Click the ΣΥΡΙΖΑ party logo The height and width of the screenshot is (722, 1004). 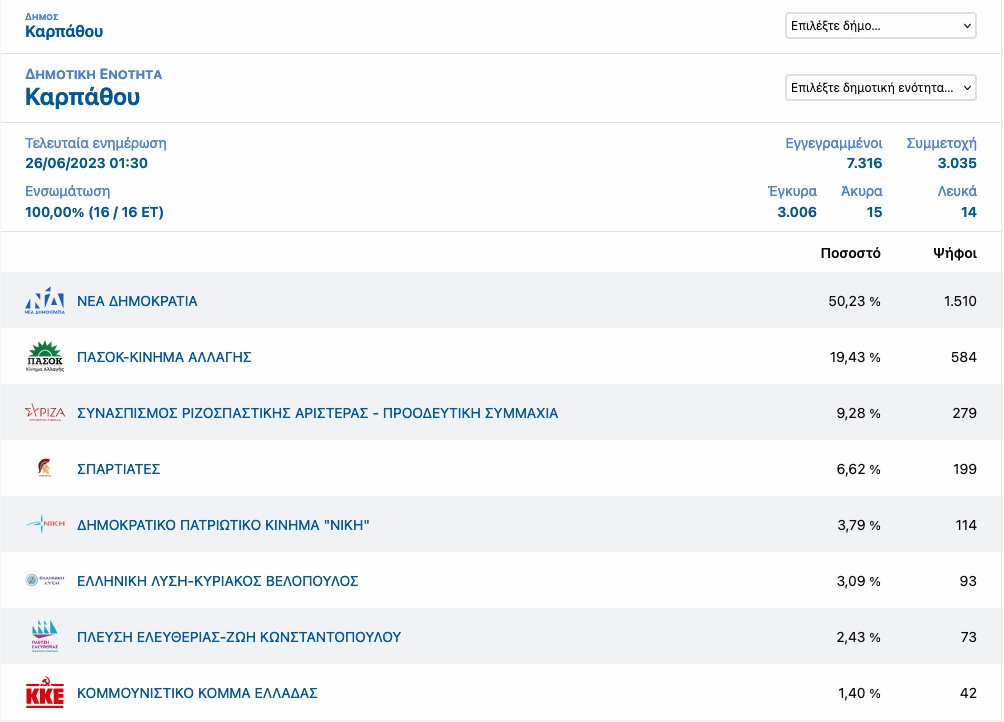coord(45,412)
